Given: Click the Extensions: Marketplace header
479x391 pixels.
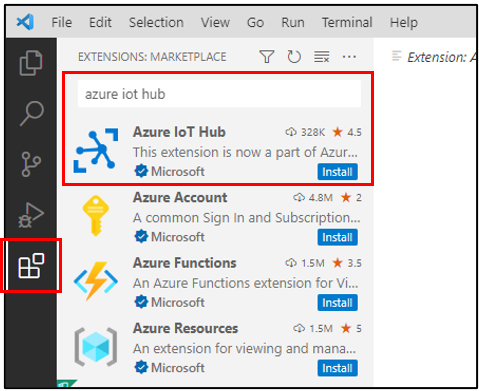Looking at the screenshot, I should (152, 57).
